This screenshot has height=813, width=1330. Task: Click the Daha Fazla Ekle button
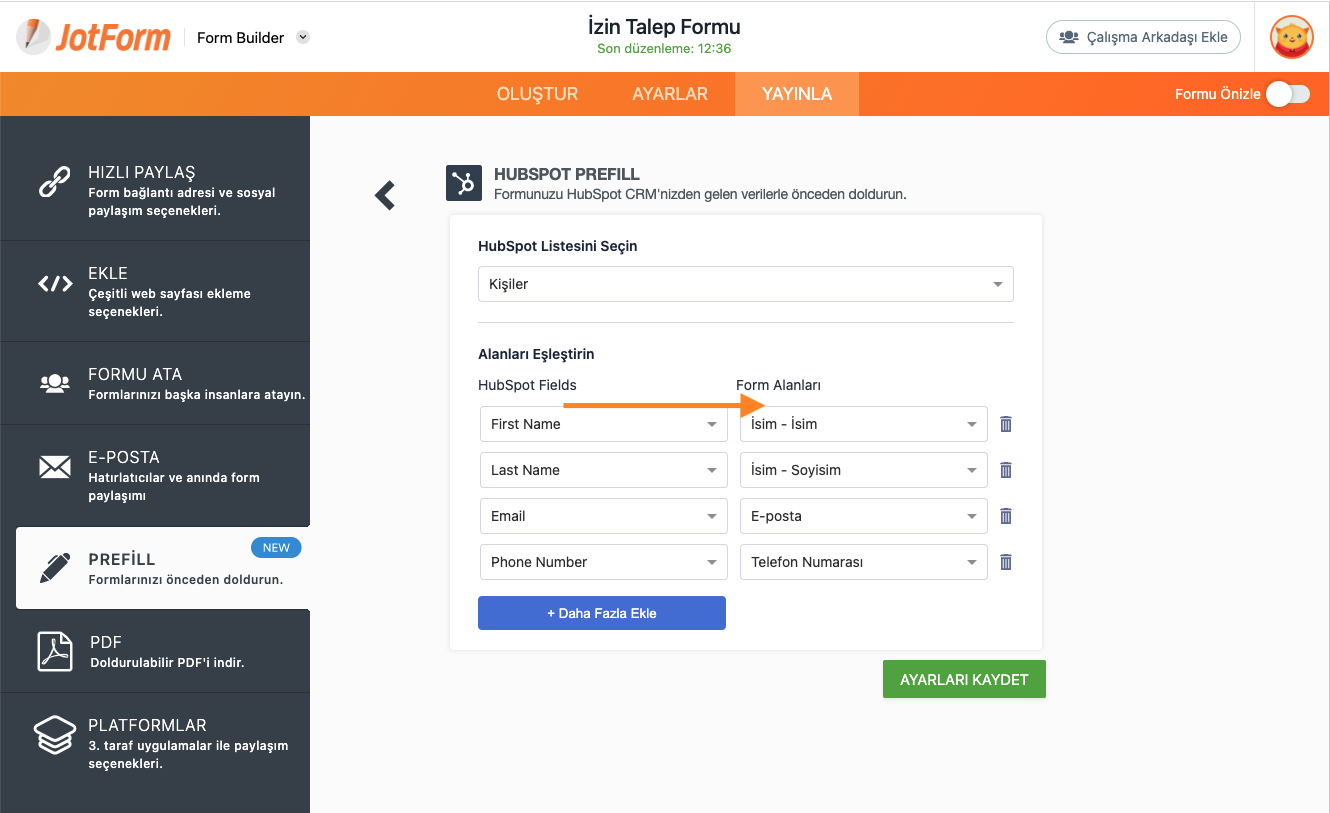(x=601, y=613)
